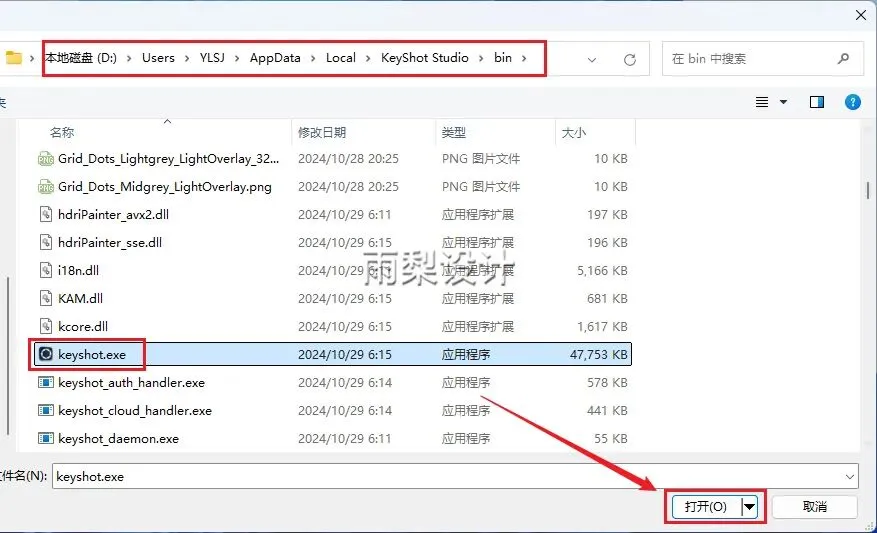Expand chevron after bin in path
877x533 pixels.
tap(524, 58)
